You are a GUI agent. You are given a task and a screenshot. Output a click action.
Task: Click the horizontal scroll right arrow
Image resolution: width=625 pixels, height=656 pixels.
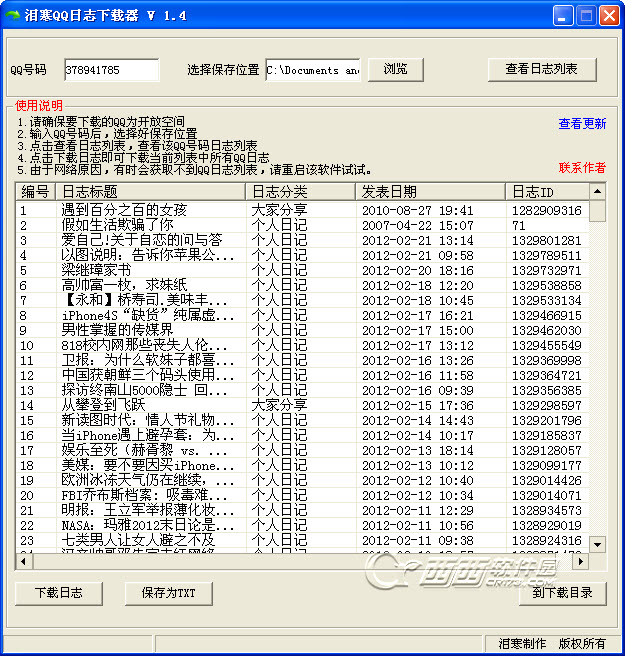pos(581,561)
